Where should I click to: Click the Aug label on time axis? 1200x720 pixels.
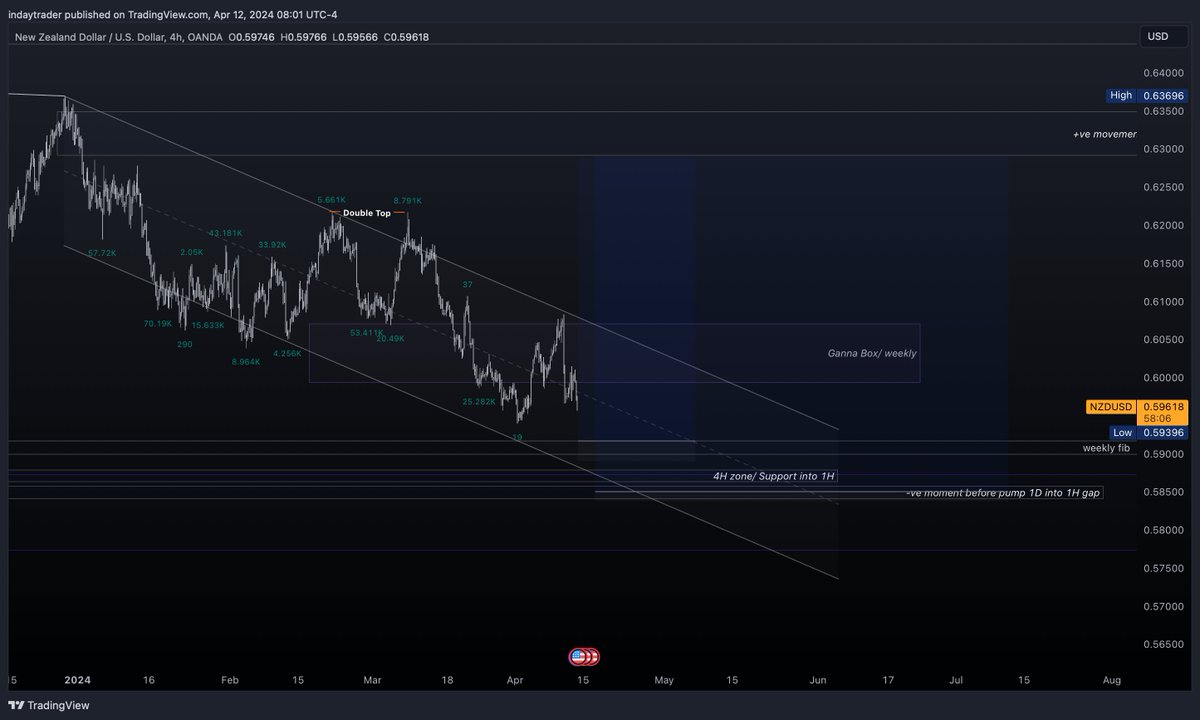tap(1111, 679)
